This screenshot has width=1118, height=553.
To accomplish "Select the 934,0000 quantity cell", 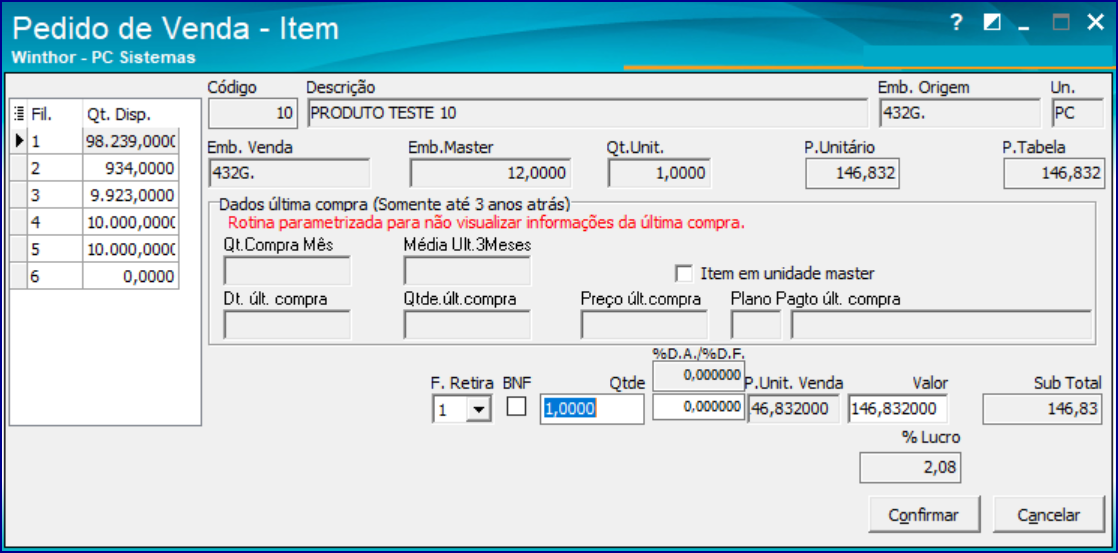I will [x=130, y=168].
